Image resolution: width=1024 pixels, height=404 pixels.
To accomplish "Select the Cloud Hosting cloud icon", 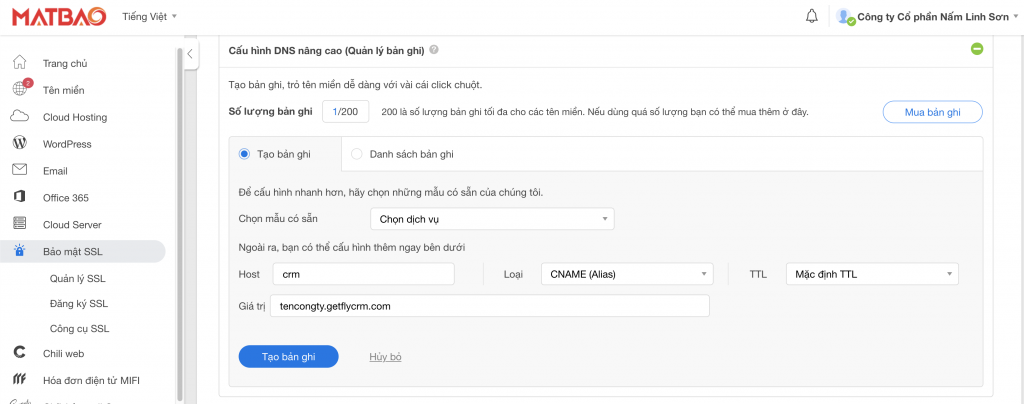I will tap(20, 117).
